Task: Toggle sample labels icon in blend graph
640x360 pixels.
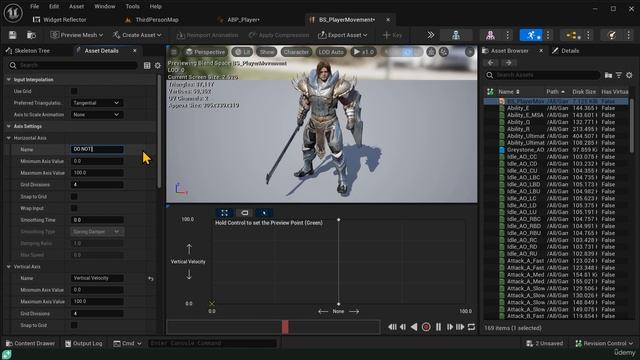Action: click(x=244, y=213)
